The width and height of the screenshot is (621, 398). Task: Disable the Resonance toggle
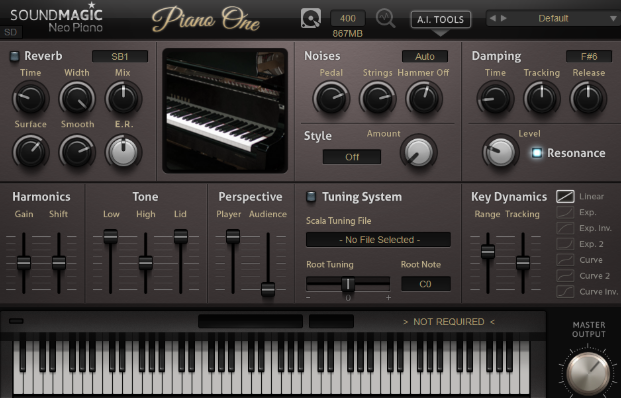coord(537,153)
